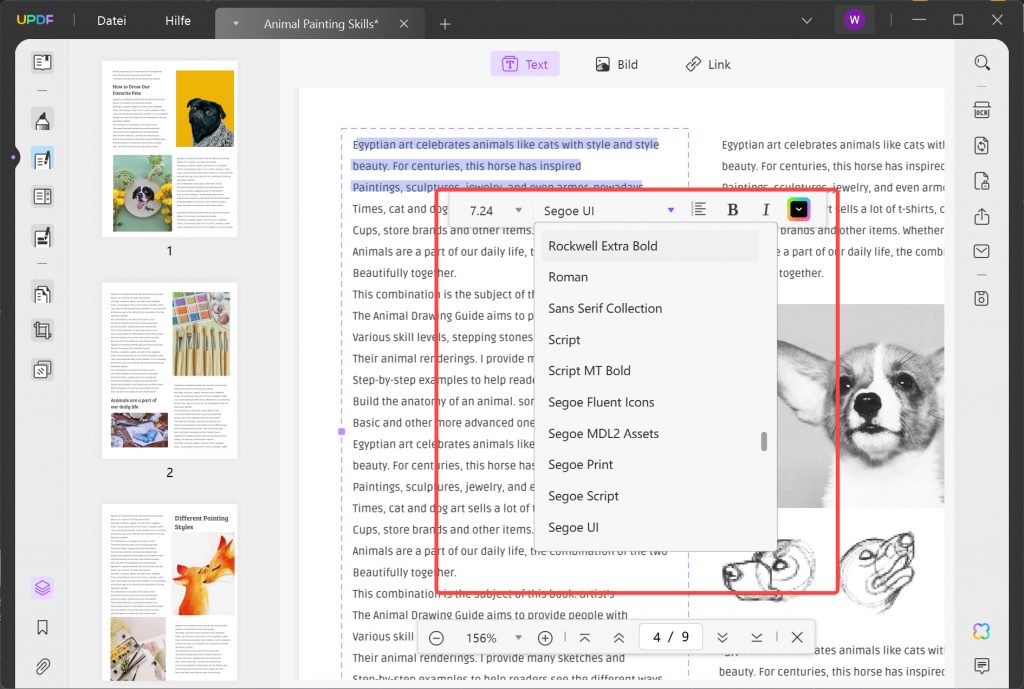
Task: Click the Save as other disk icon
Action: pyautogui.click(x=982, y=298)
